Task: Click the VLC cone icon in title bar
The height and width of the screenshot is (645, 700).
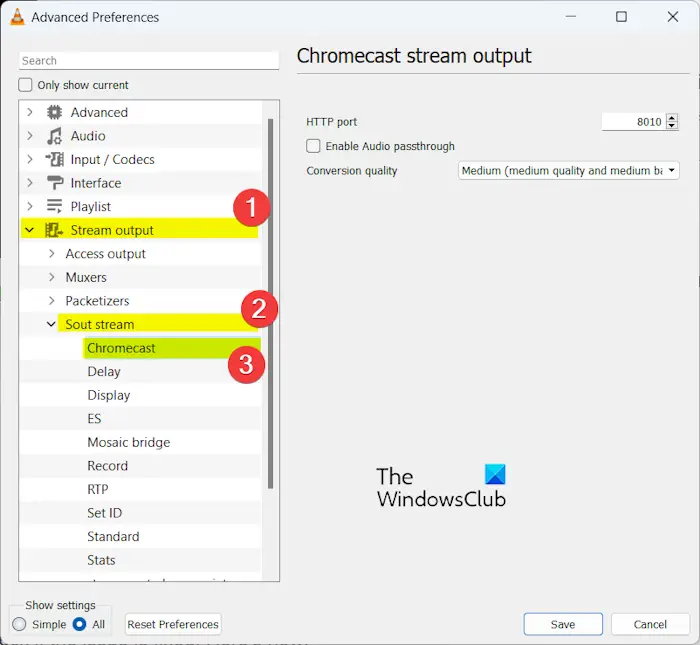Action: coord(17,17)
